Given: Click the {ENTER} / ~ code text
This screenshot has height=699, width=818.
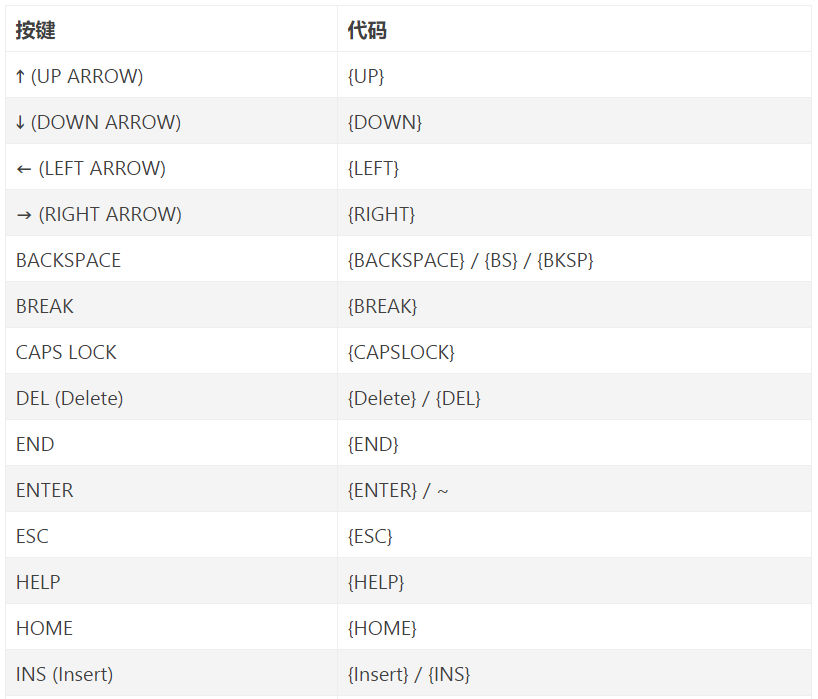Looking at the screenshot, I should [398, 490].
